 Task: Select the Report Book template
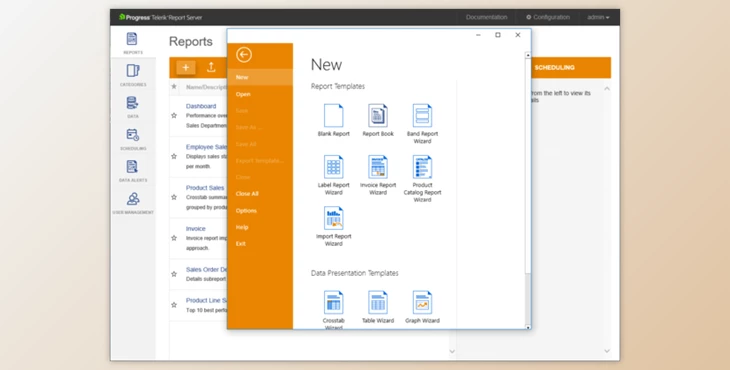(378, 120)
